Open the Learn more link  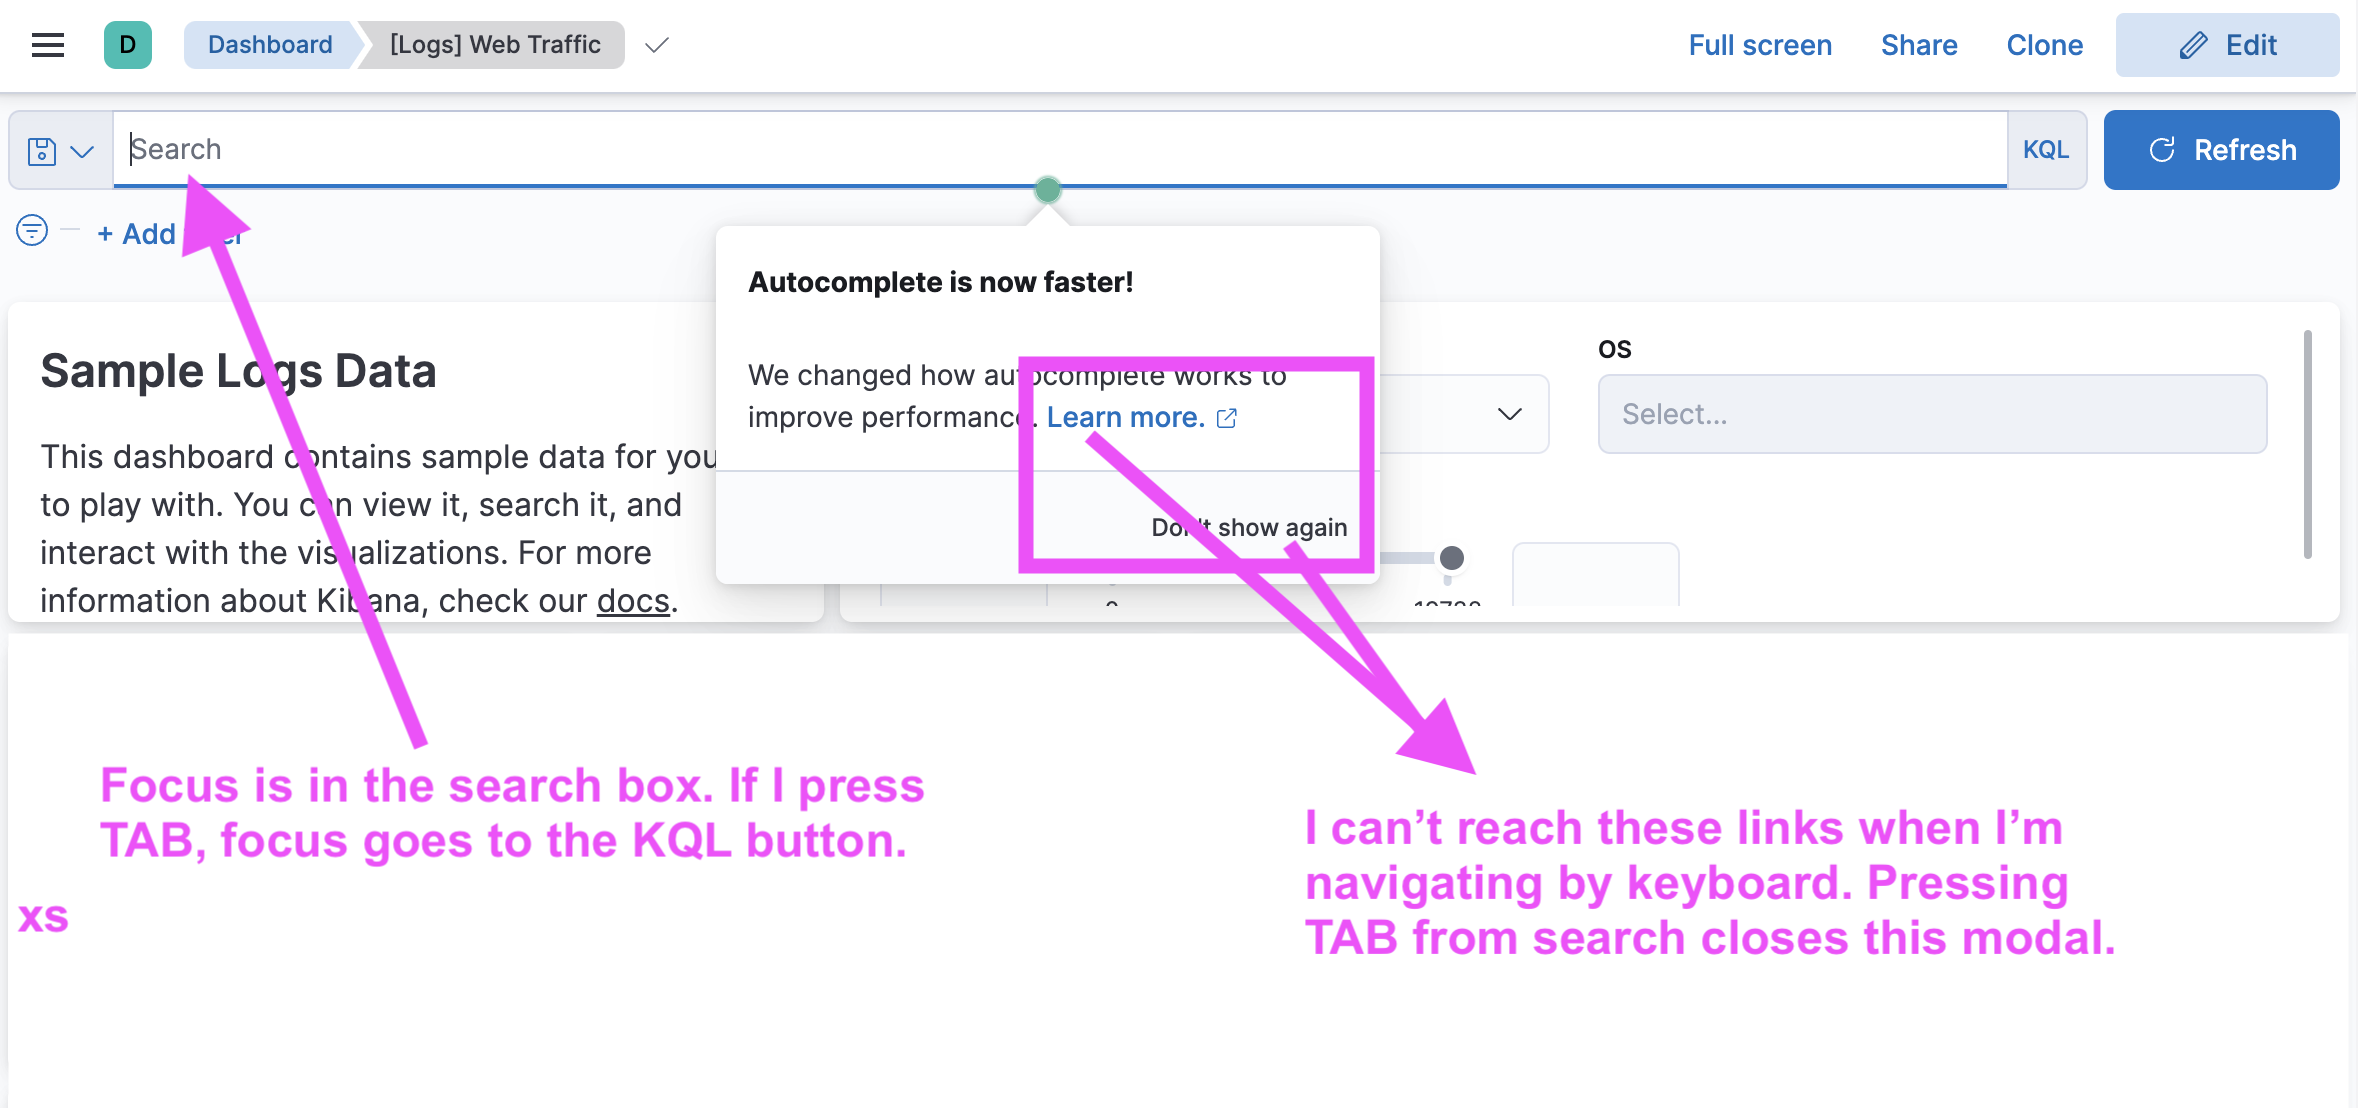point(1125,417)
